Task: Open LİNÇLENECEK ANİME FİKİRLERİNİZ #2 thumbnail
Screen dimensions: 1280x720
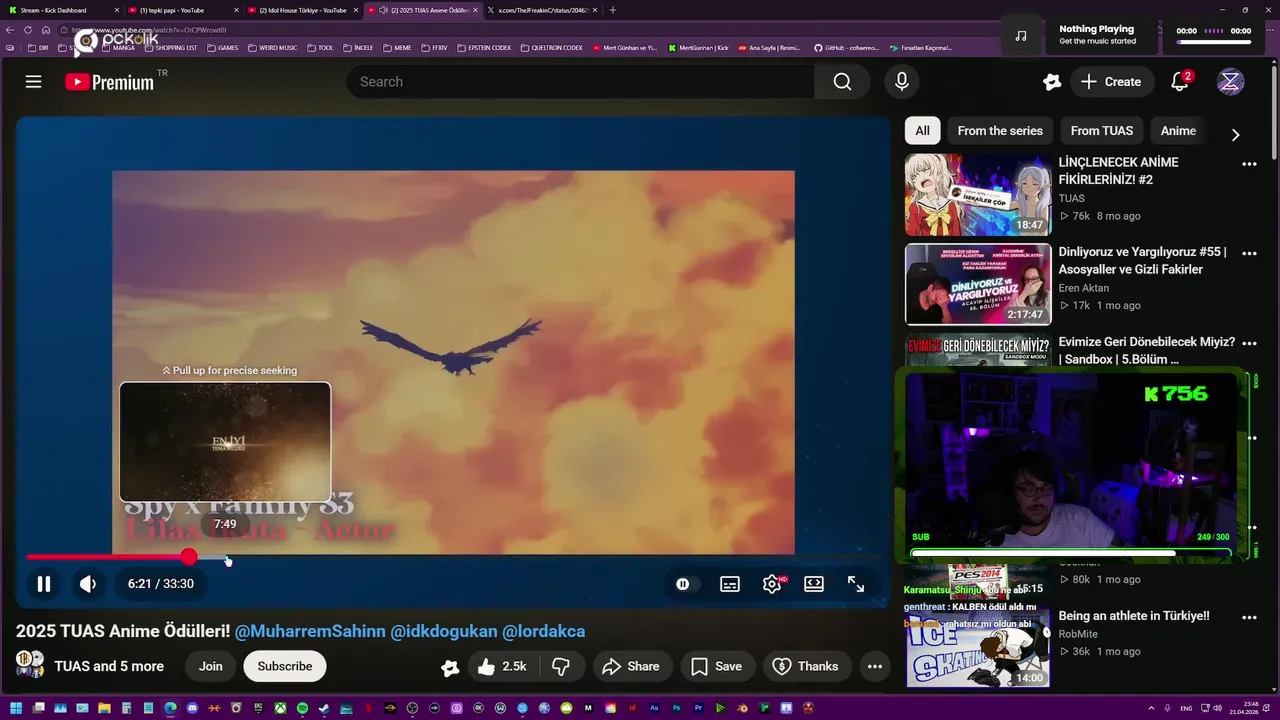Action: (978, 195)
